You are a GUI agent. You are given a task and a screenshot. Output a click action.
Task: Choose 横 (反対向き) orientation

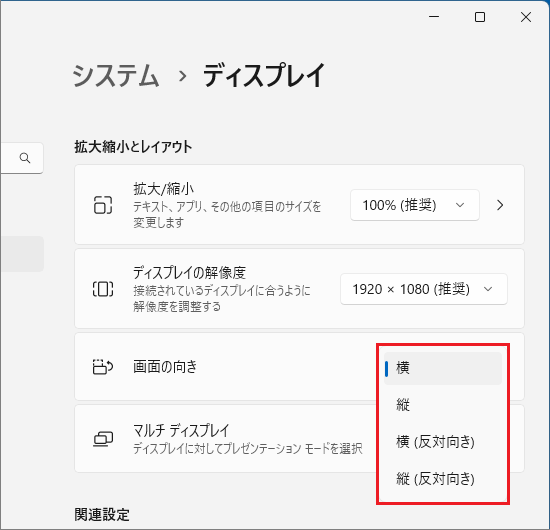[443, 442]
